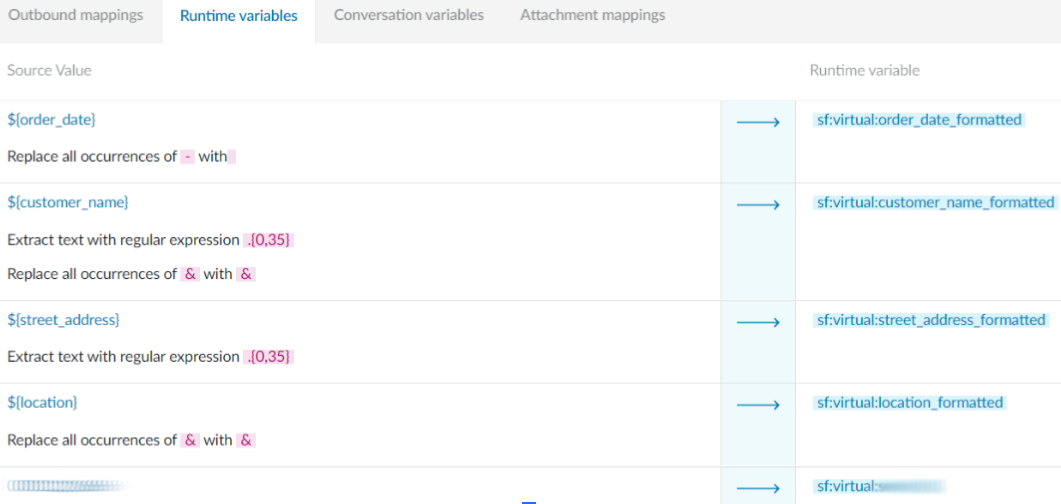Switch to Conversation variables tab

(408, 15)
